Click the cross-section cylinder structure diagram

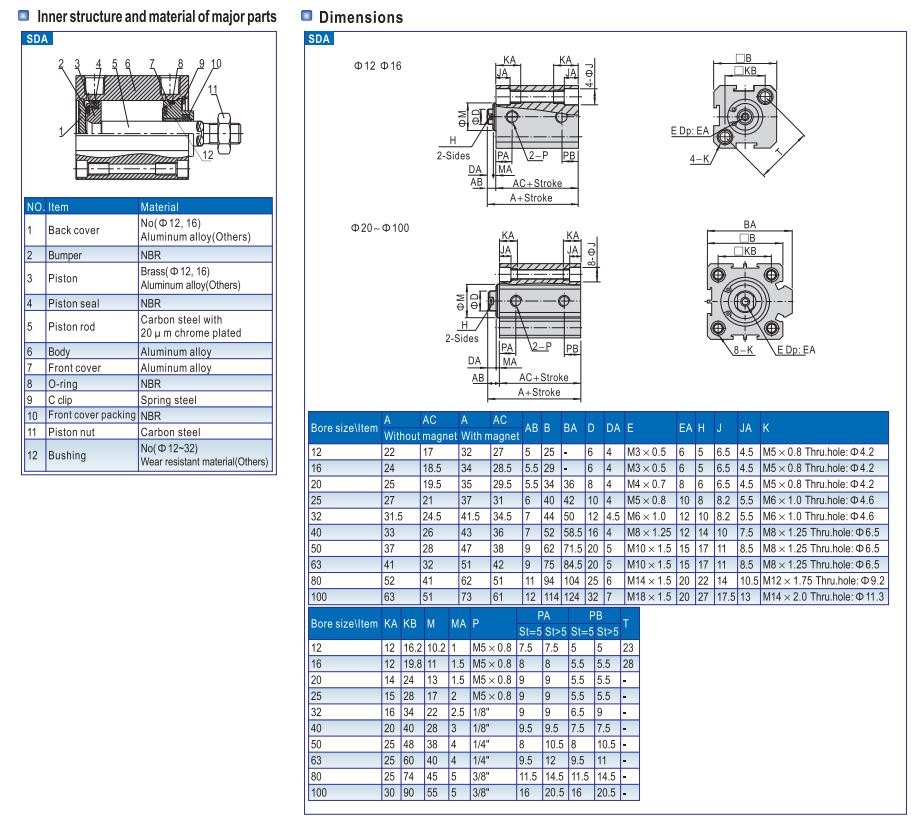[x=150, y=119]
